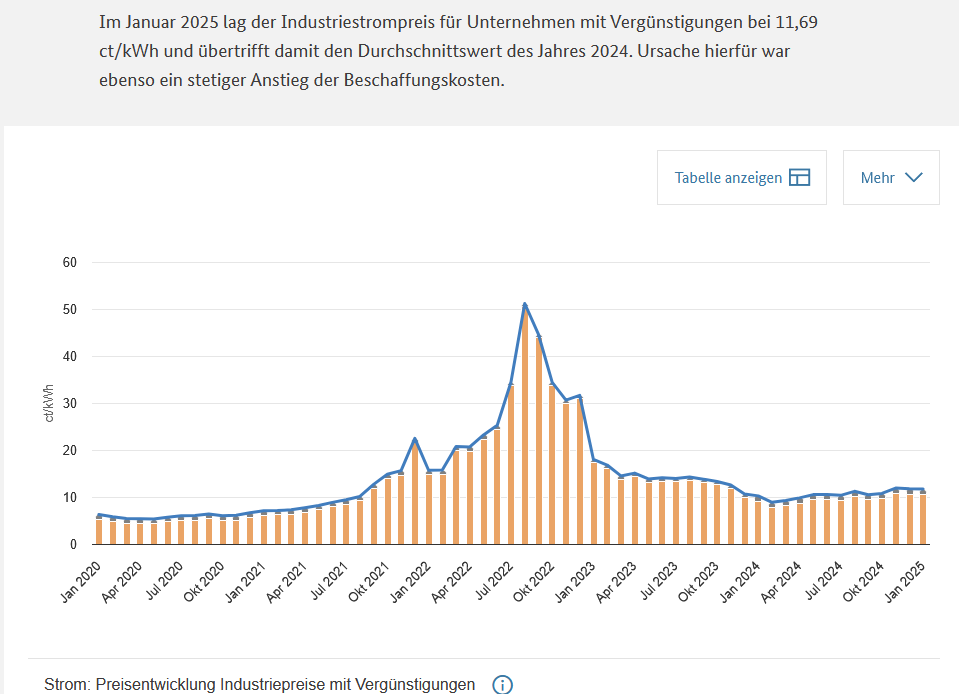Click the x-axis label "Okt 2022"
Screen dimensions: 959x694
[535, 582]
